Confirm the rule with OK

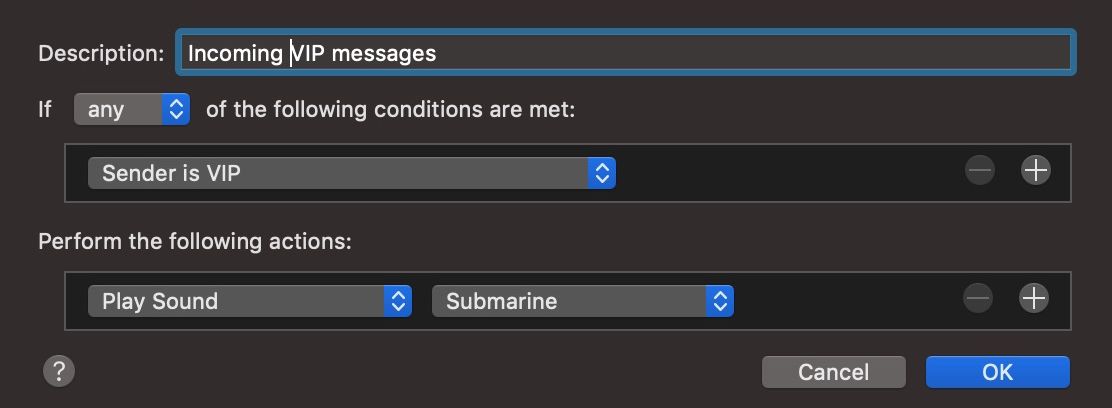point(997,372)
